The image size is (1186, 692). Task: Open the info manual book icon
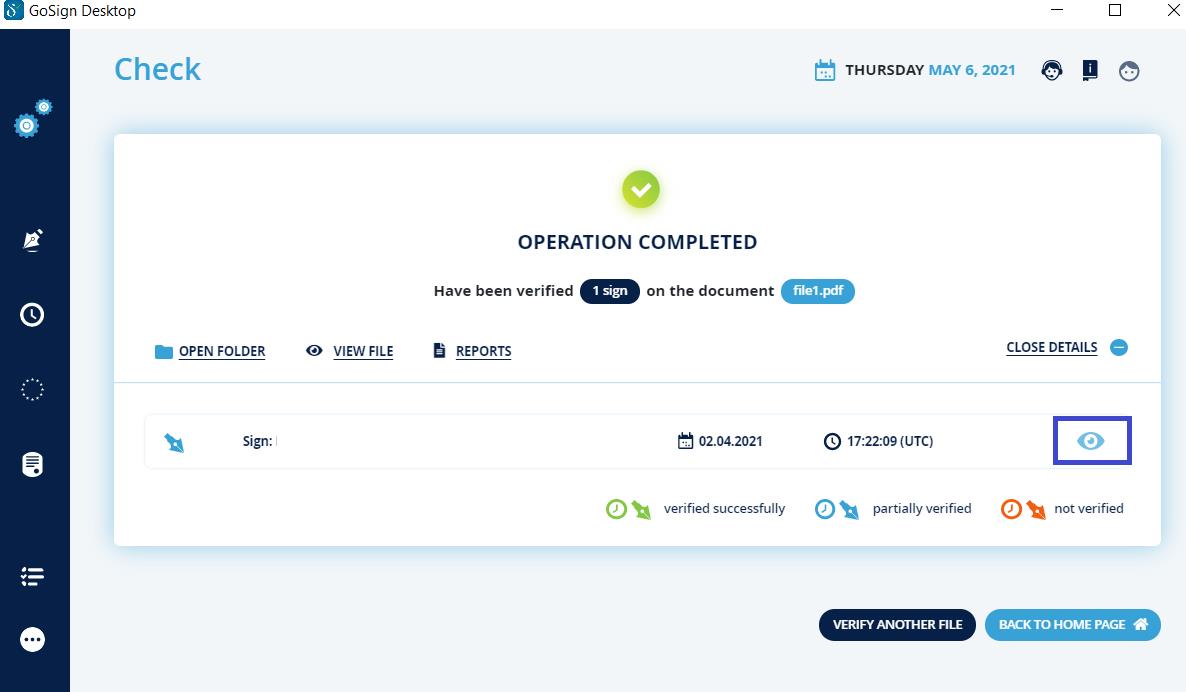[1090, 70]
